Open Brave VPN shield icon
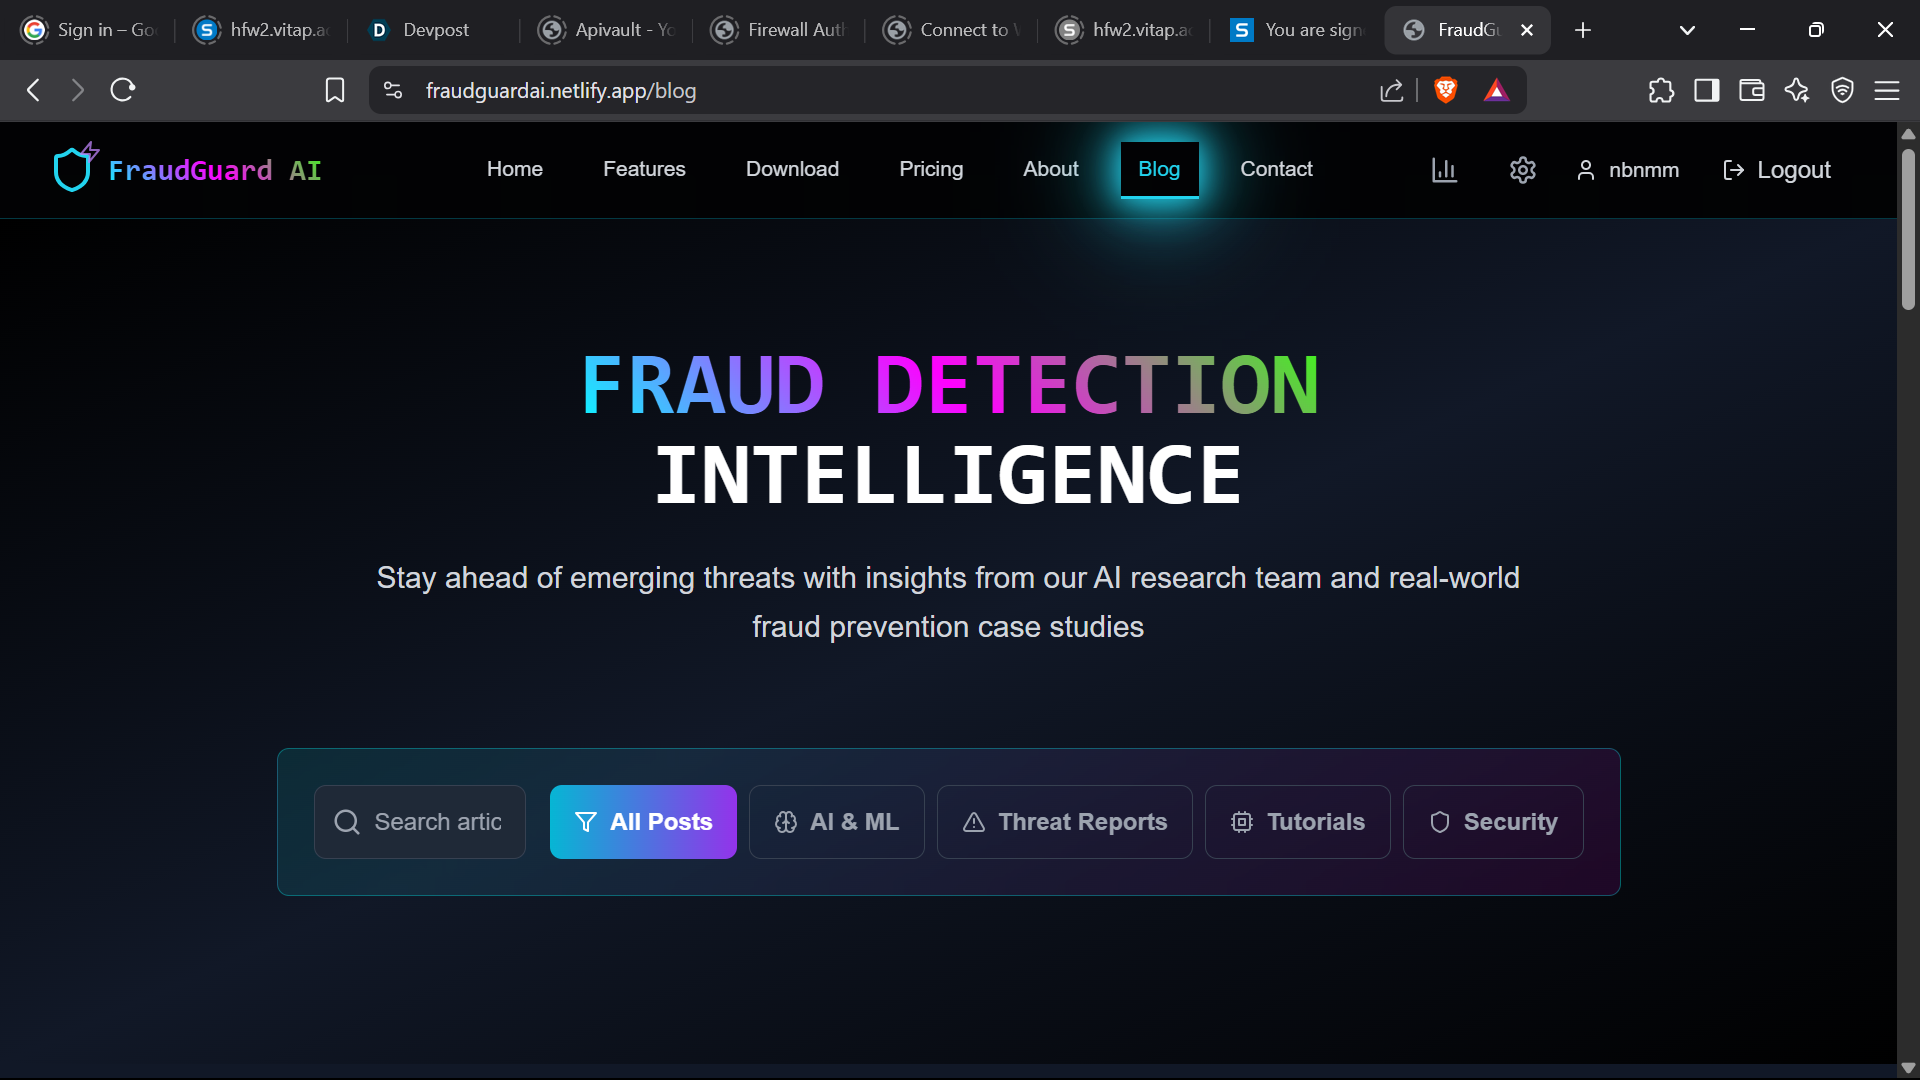 tap(1842, 90)
